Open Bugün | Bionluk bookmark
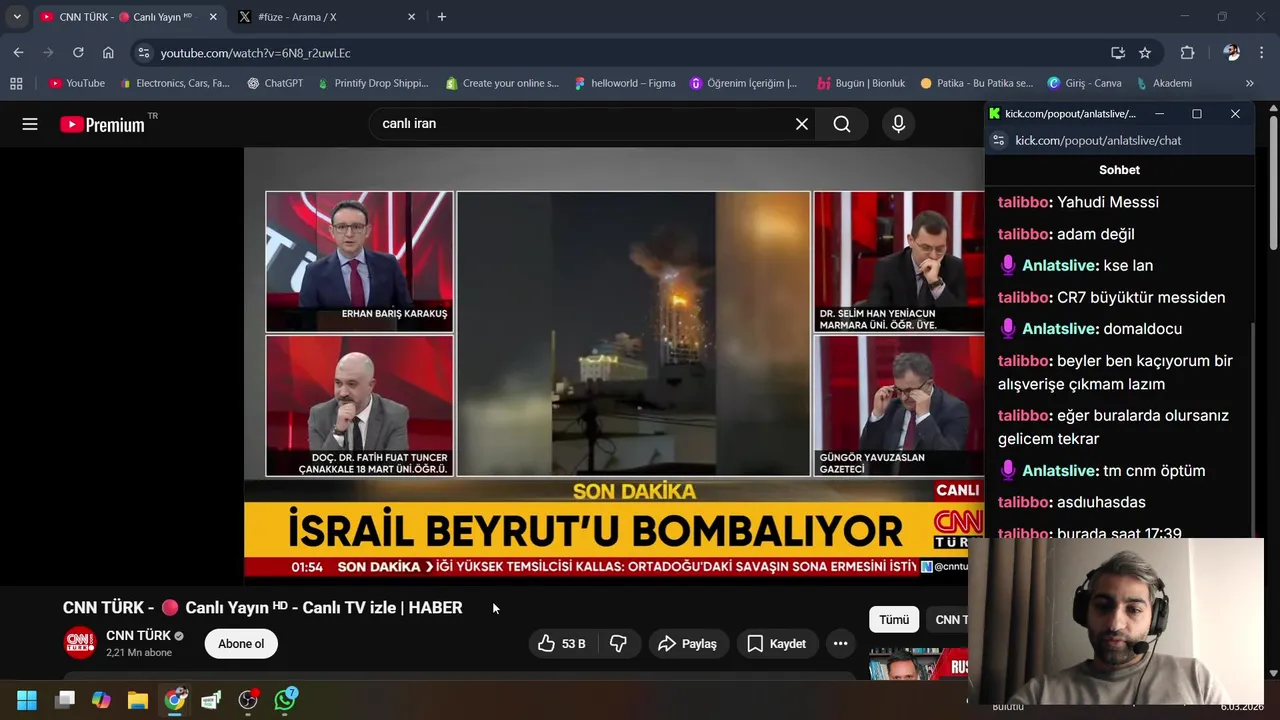The image size is (1280, 720). pos(861,83)
